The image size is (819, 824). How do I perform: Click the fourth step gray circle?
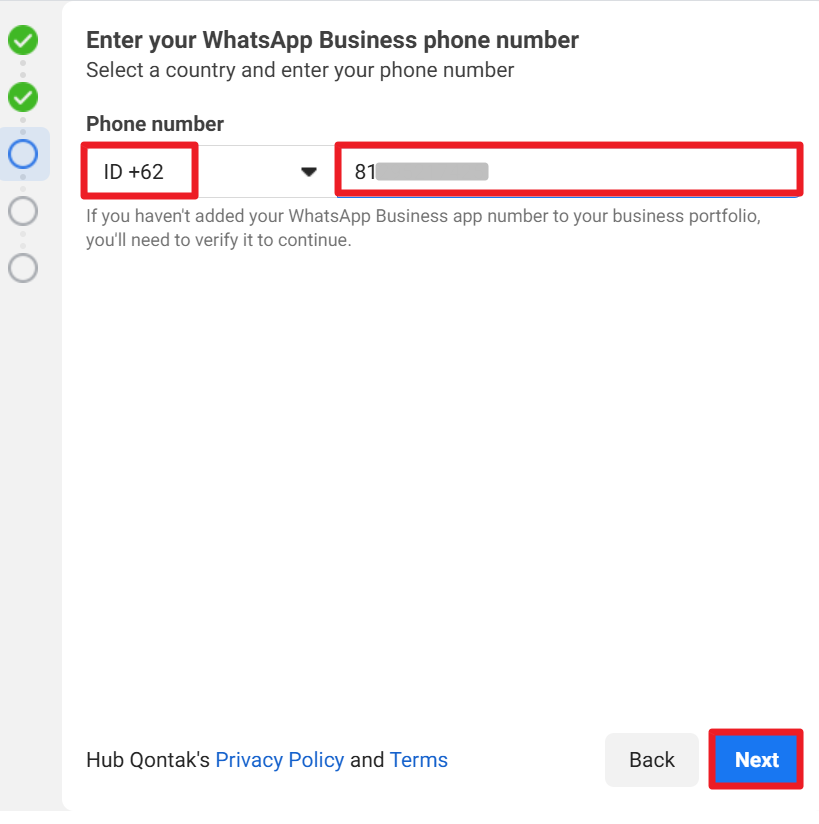coord(23,210)
